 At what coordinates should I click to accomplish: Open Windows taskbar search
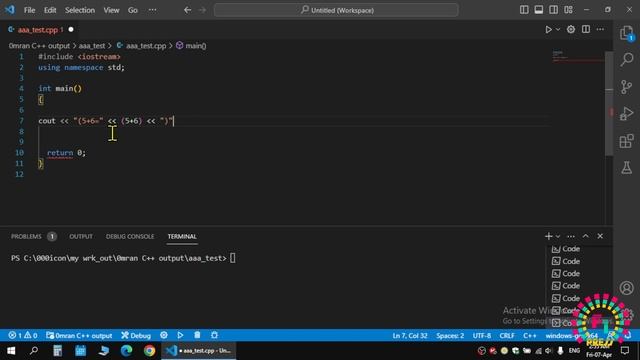point(34,351)
